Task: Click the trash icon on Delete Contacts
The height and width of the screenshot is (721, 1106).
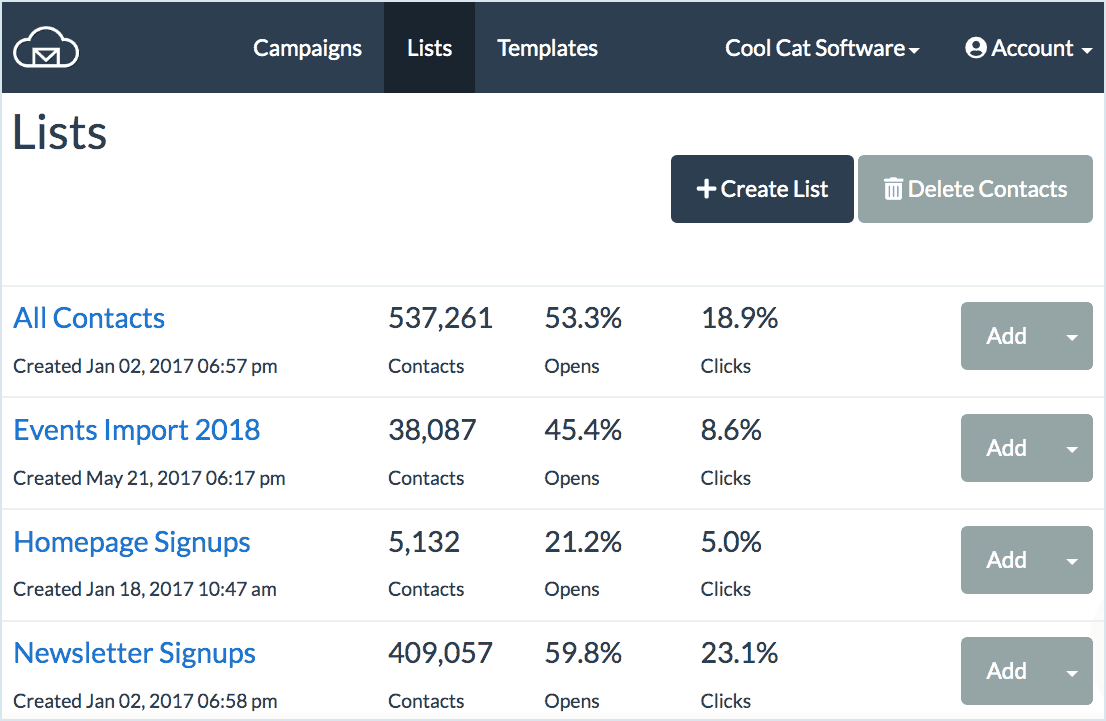Action: coord(893,189)
